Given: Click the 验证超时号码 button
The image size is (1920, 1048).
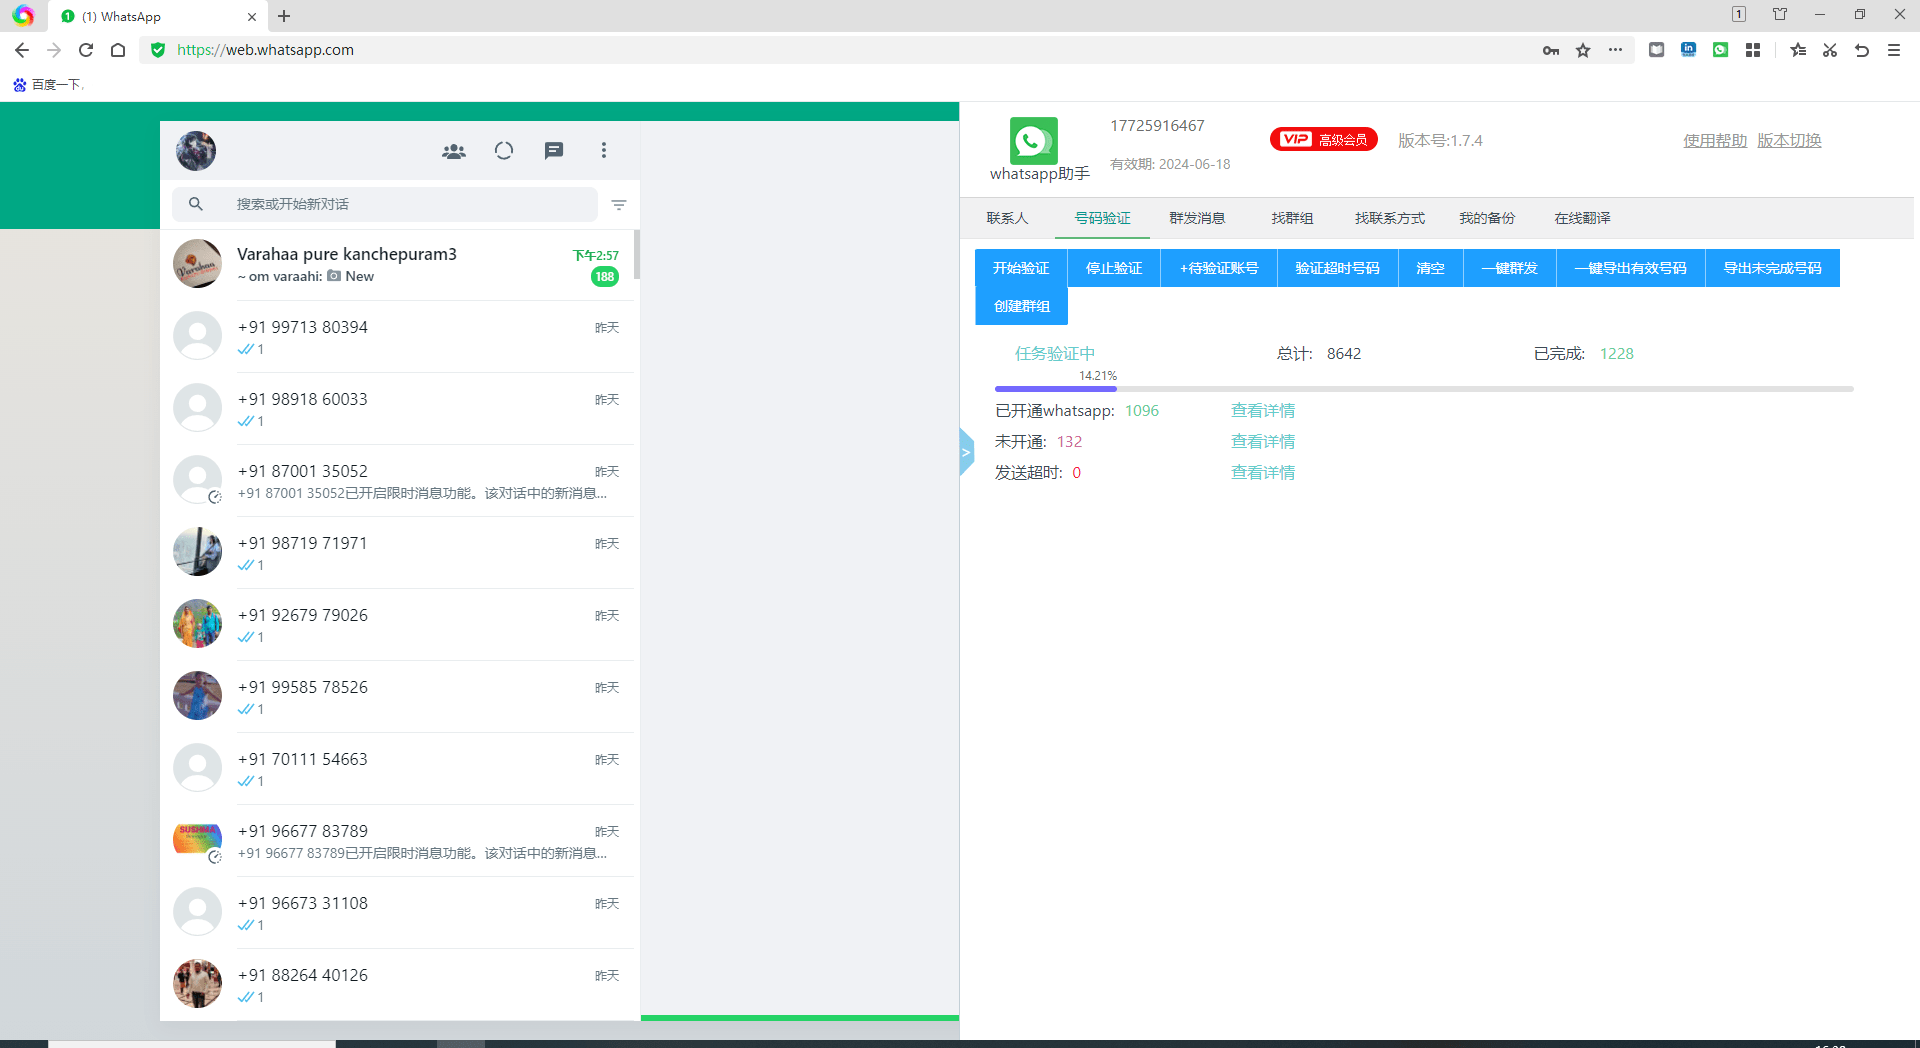Looking at the screenshot, I should (x=1337, y=268).
